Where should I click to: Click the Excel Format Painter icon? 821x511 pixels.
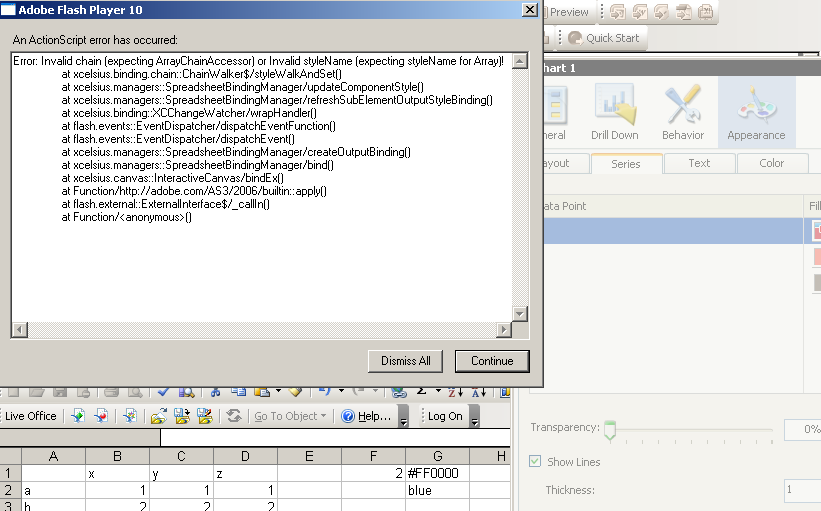click(296, 392)
